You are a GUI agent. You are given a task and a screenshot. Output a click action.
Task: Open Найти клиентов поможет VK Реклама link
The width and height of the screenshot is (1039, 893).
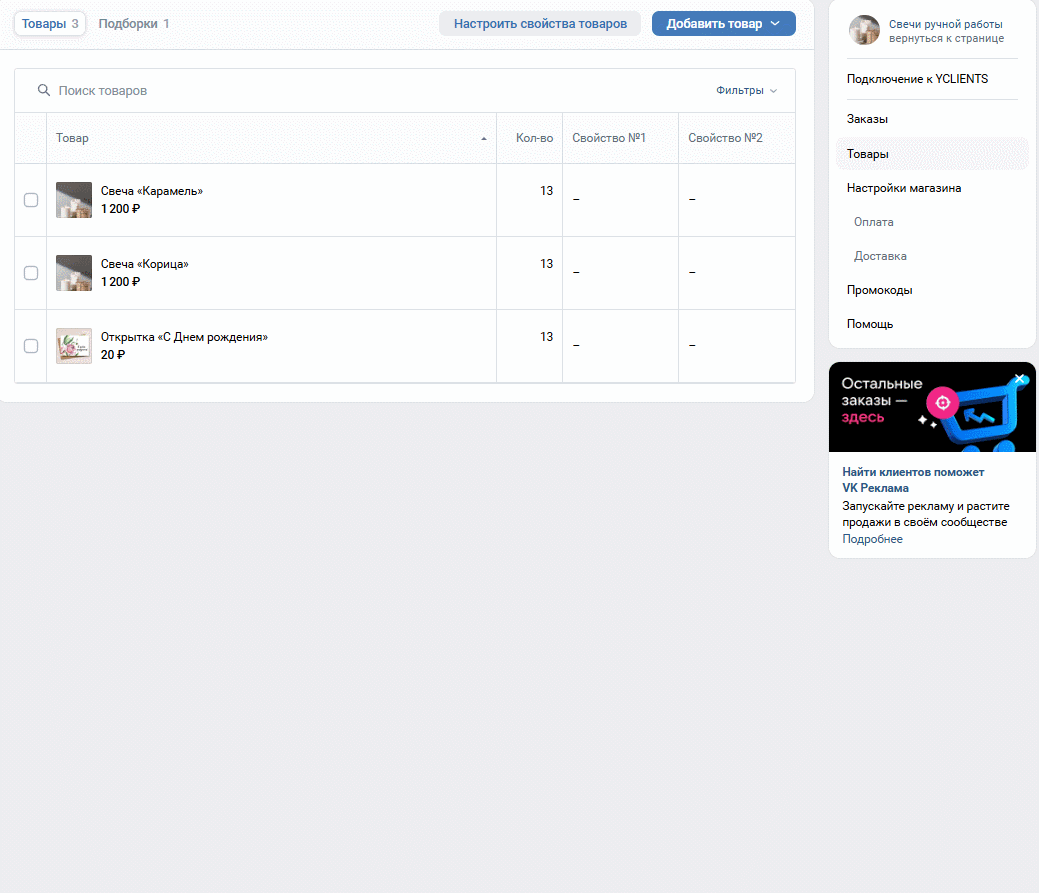pyautogui.click(x=912, y=480)
